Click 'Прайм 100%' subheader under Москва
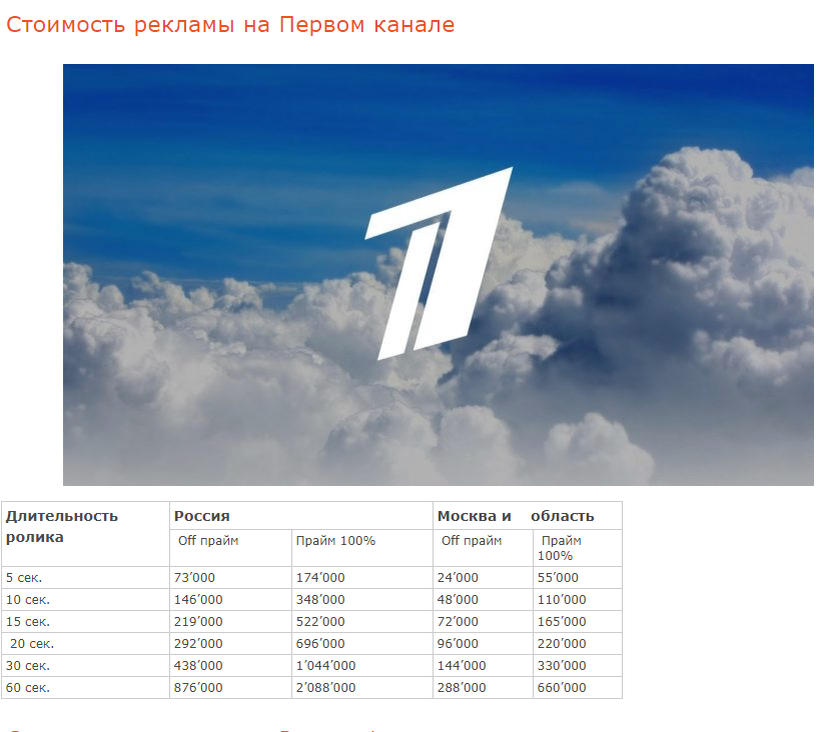The height and width of the screenshot is (732, 824). coord(559,548)
